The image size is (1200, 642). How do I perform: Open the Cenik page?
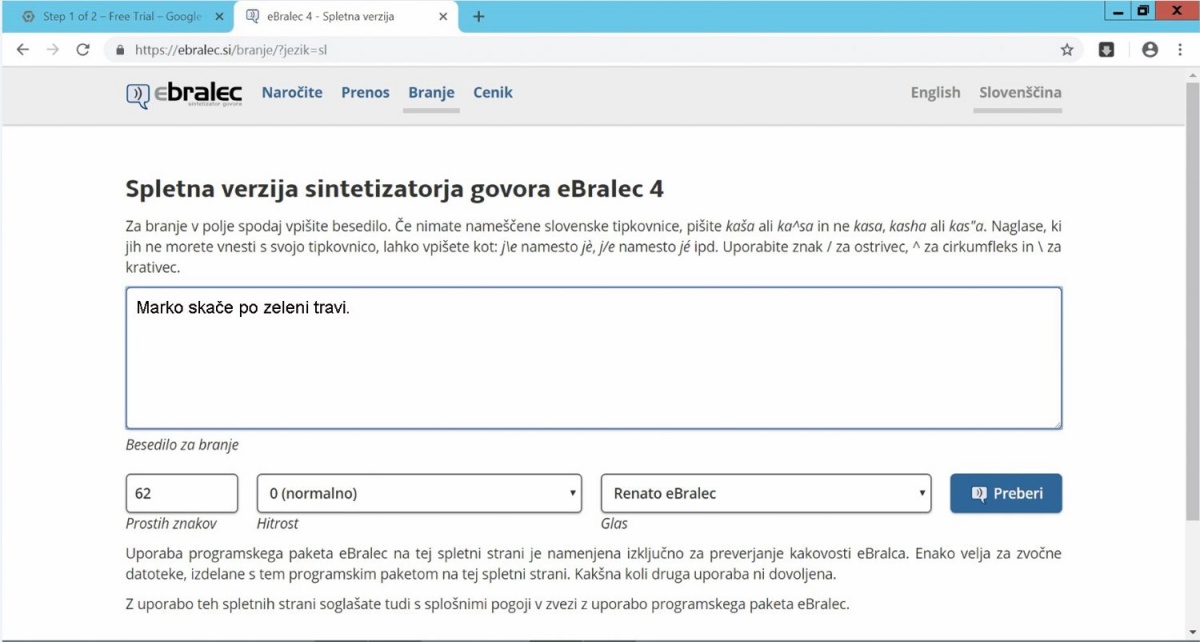pos(493,93)
